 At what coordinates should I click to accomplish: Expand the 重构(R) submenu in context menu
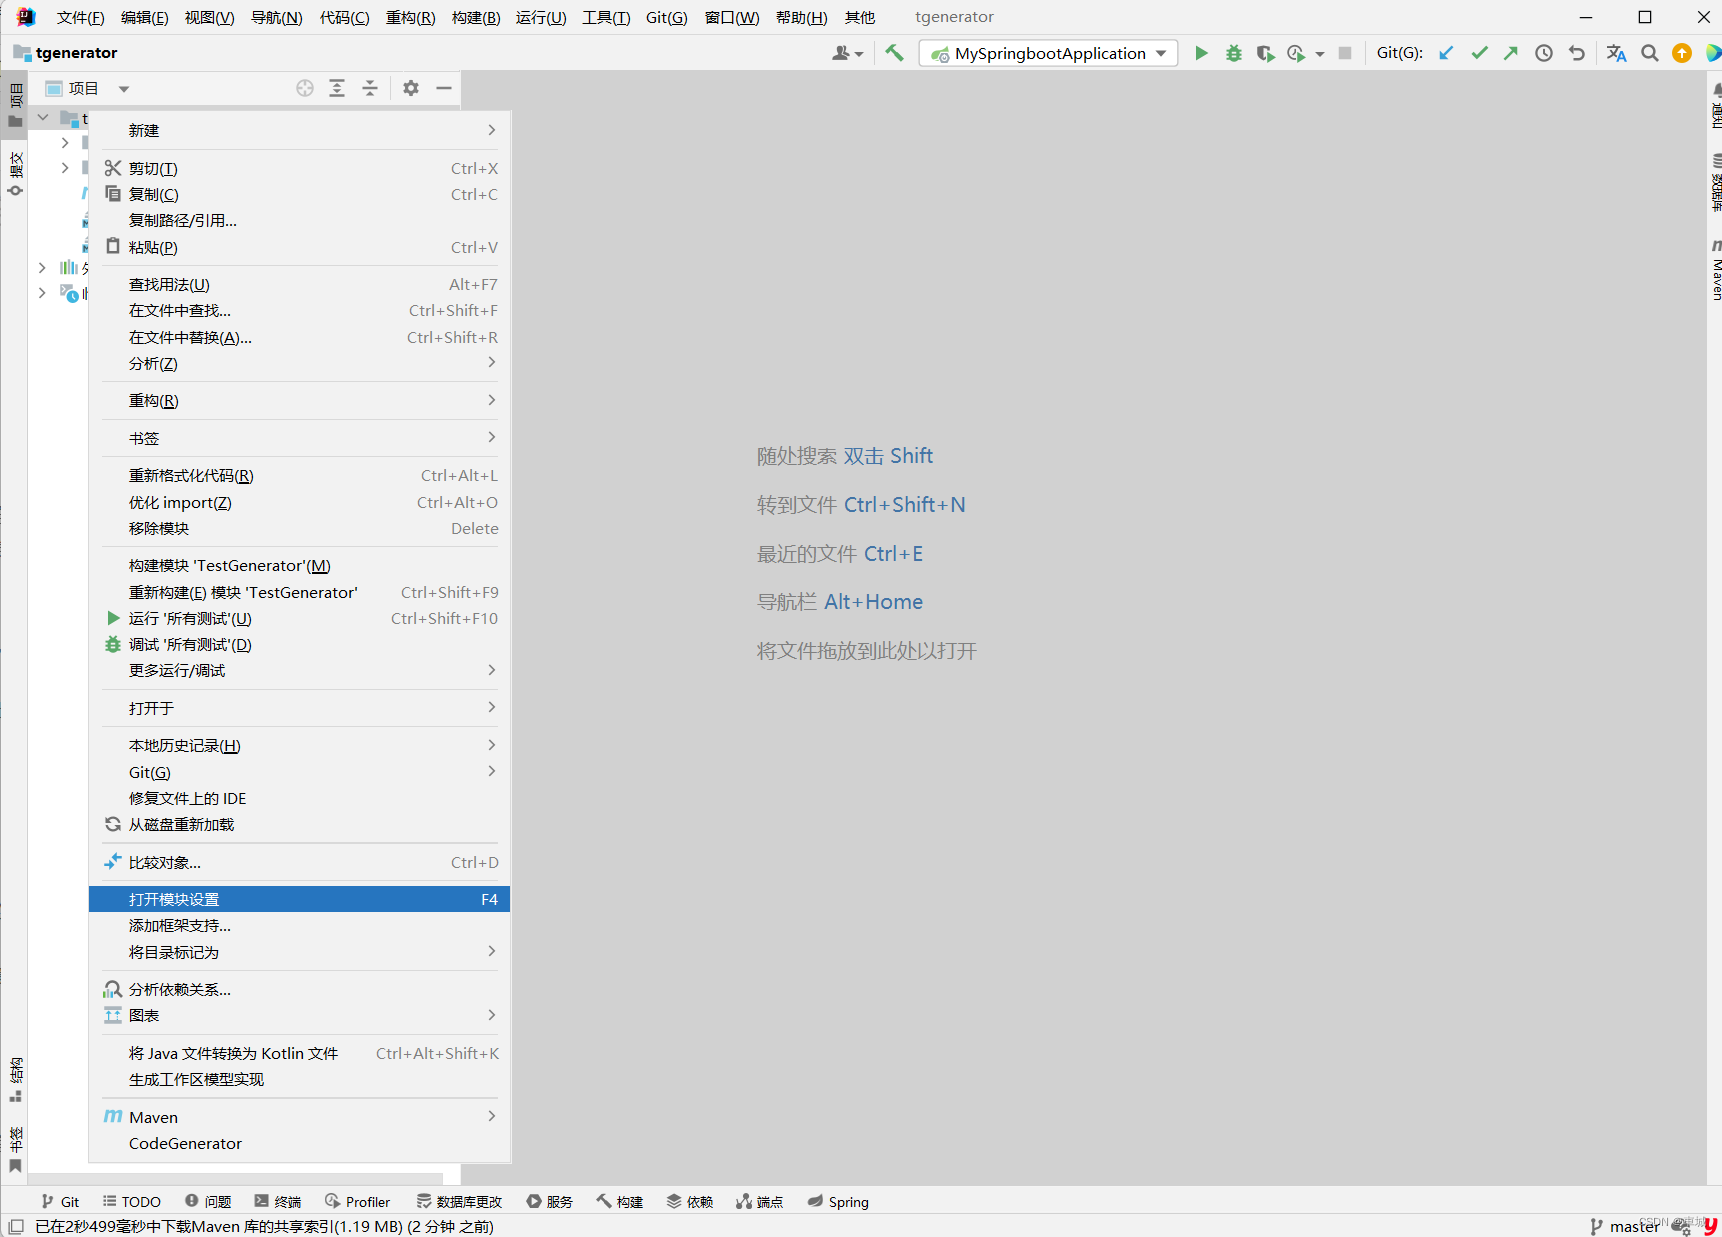tap(300, 400)
